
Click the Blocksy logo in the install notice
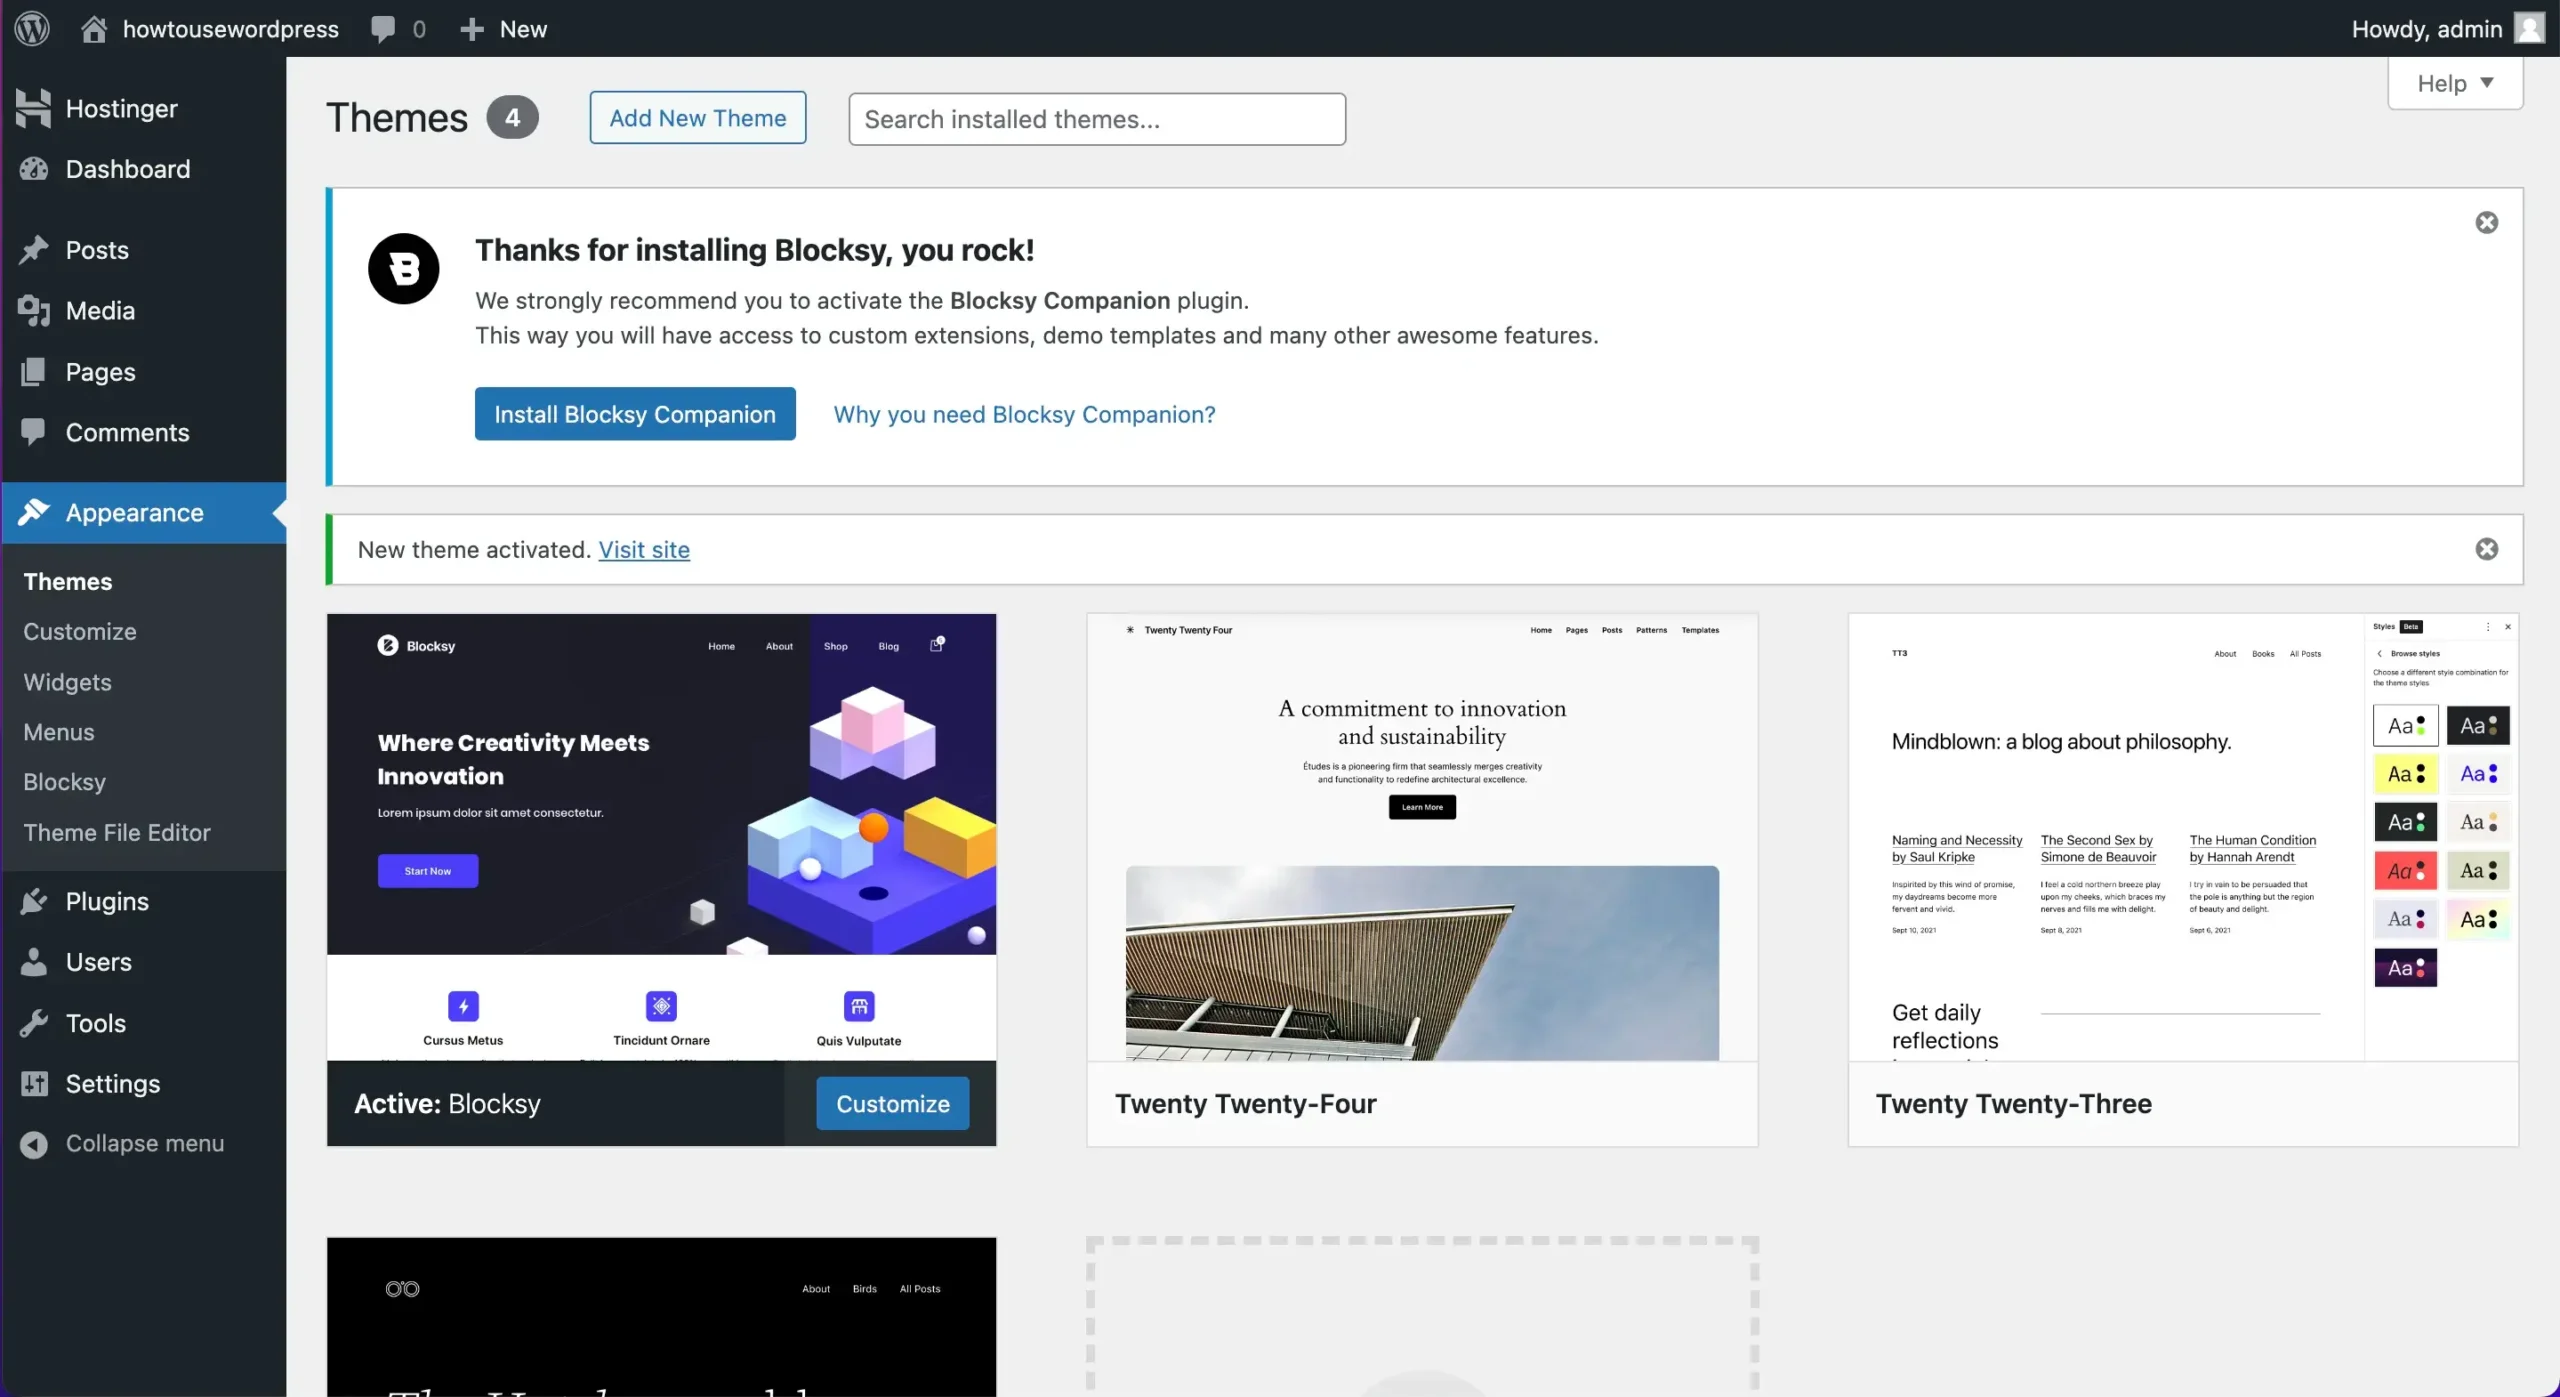(x=404, y=269)
